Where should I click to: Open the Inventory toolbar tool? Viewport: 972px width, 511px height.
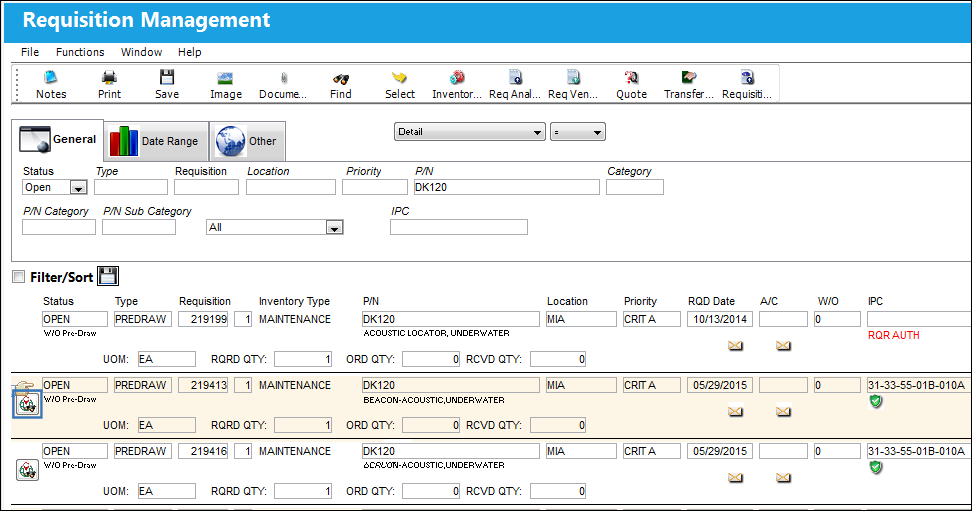point(457,84)
